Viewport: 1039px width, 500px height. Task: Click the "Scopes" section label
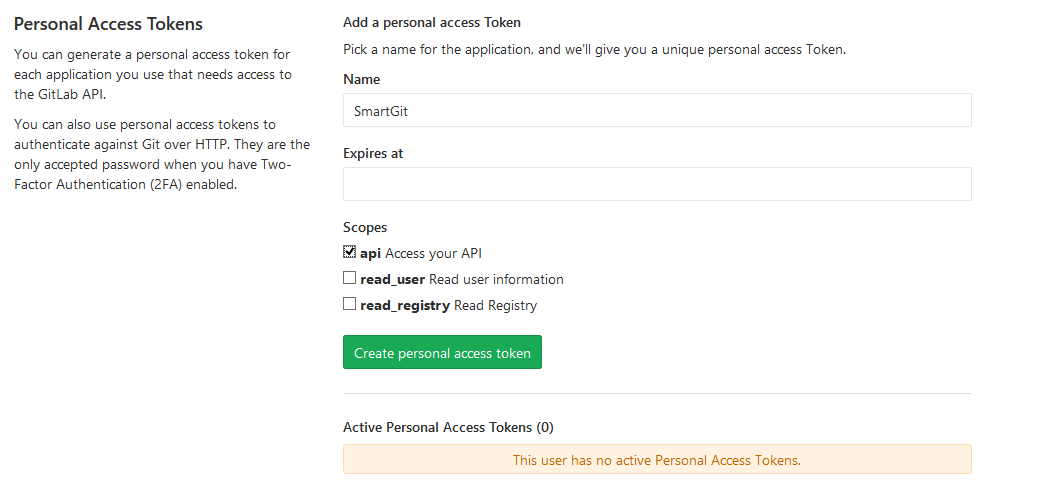tap(365, 227)
